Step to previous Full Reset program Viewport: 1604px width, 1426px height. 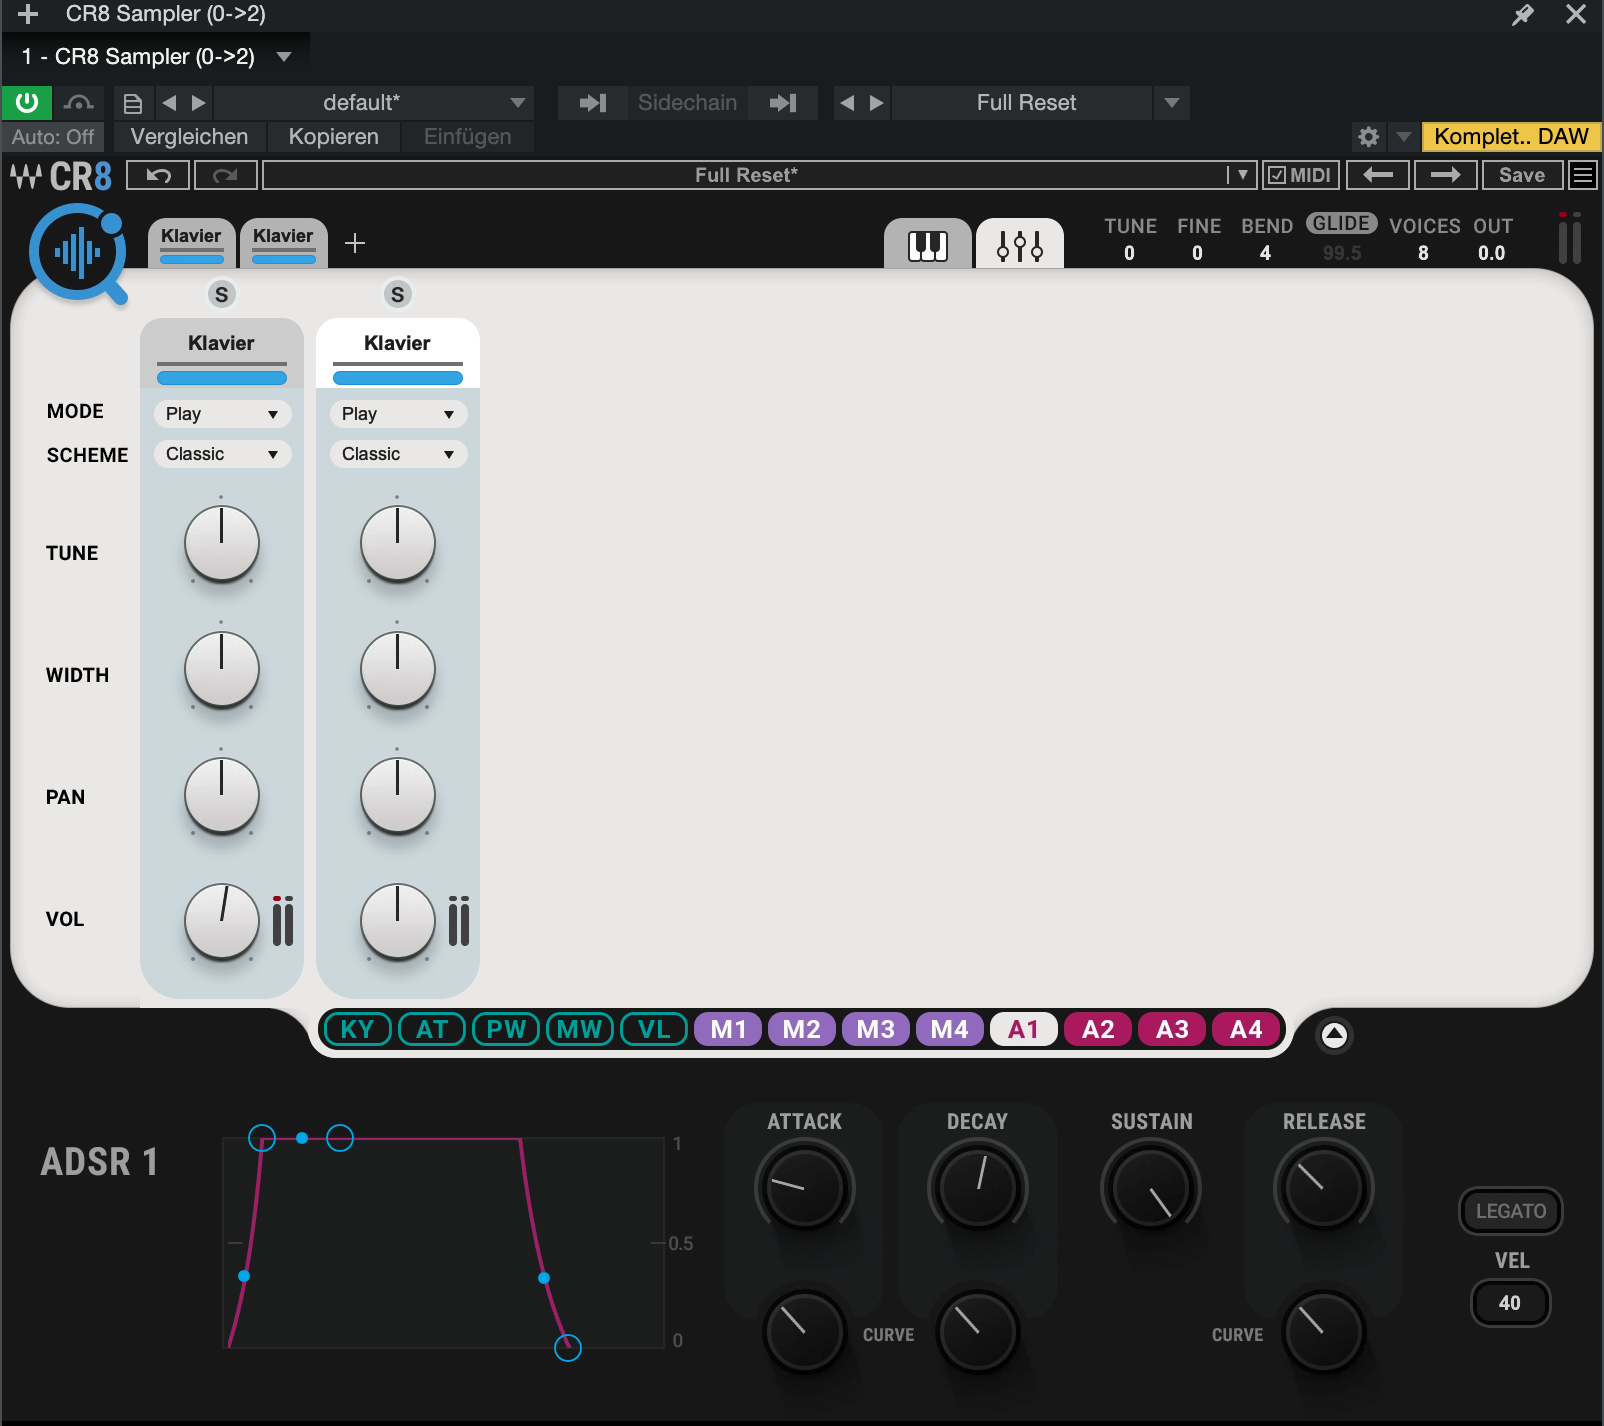848,103
